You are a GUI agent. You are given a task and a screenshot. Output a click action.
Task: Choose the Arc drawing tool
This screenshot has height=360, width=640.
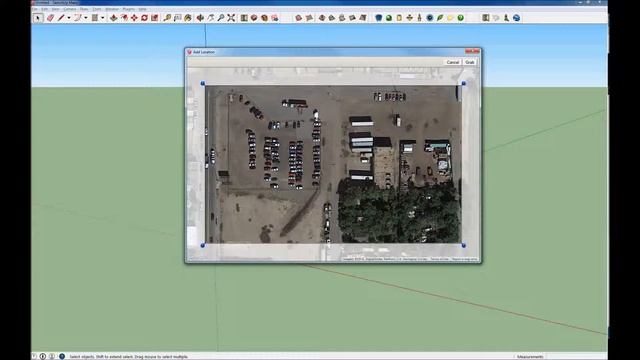click(78, 18)
